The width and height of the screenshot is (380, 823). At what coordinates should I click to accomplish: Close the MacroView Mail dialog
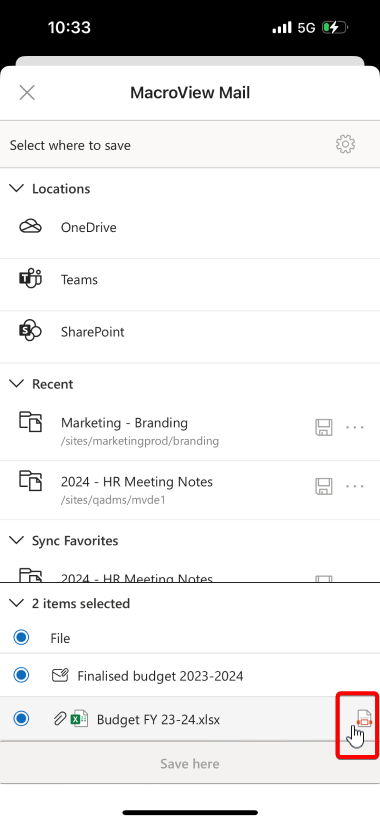pyautogui.click(x=27, y=93)
